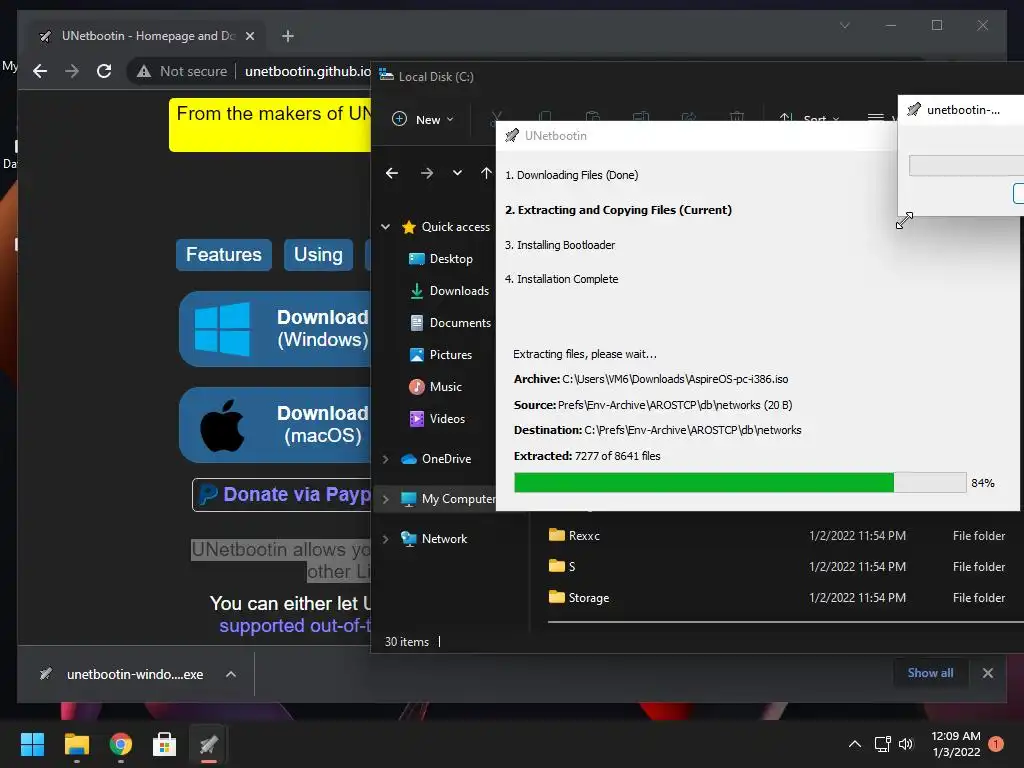Viewport: 1024px width, 768px height.
Task: Open Videos in the Explorer sidebar
Action: point(437,419)
